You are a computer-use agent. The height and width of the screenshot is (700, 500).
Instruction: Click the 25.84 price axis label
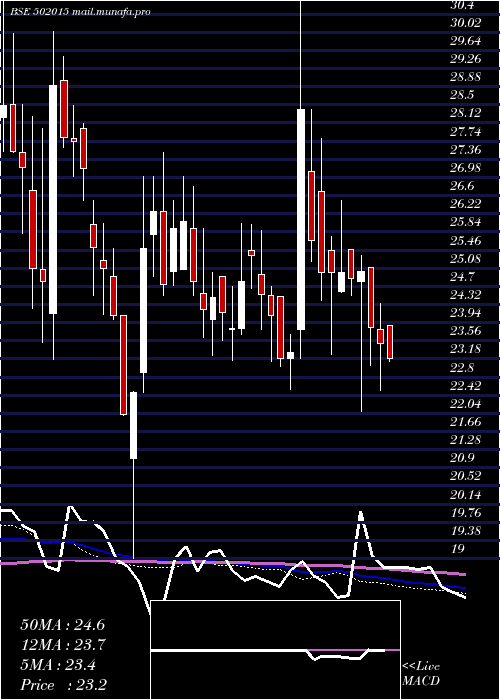(465, 221)
